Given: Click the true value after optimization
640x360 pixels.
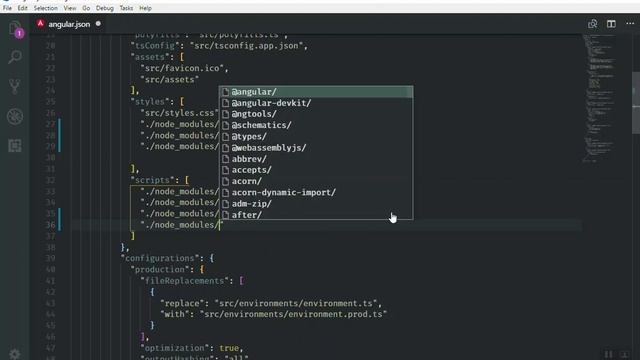Looking at the screenshot, I should click(229, 348).
